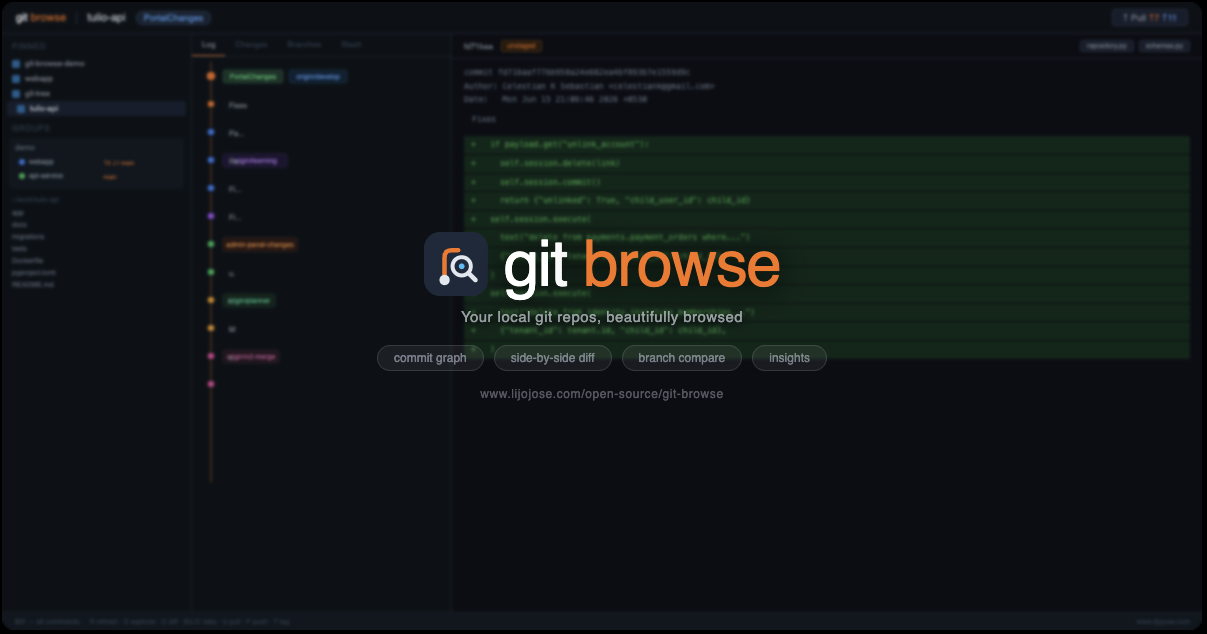Screen dimensions: 1207x634
Task: Click the Pull button in top-right corner
Action: pyautogui.click(x=1149, y=18)
